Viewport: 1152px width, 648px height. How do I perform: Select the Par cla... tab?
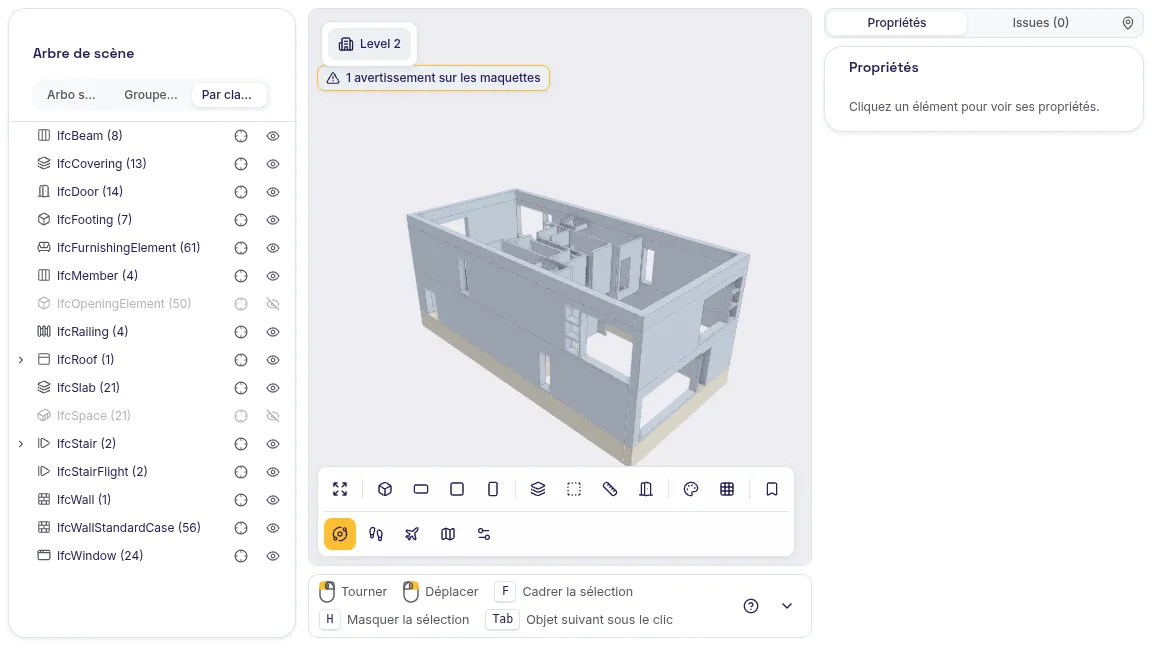tap(227, 95)
